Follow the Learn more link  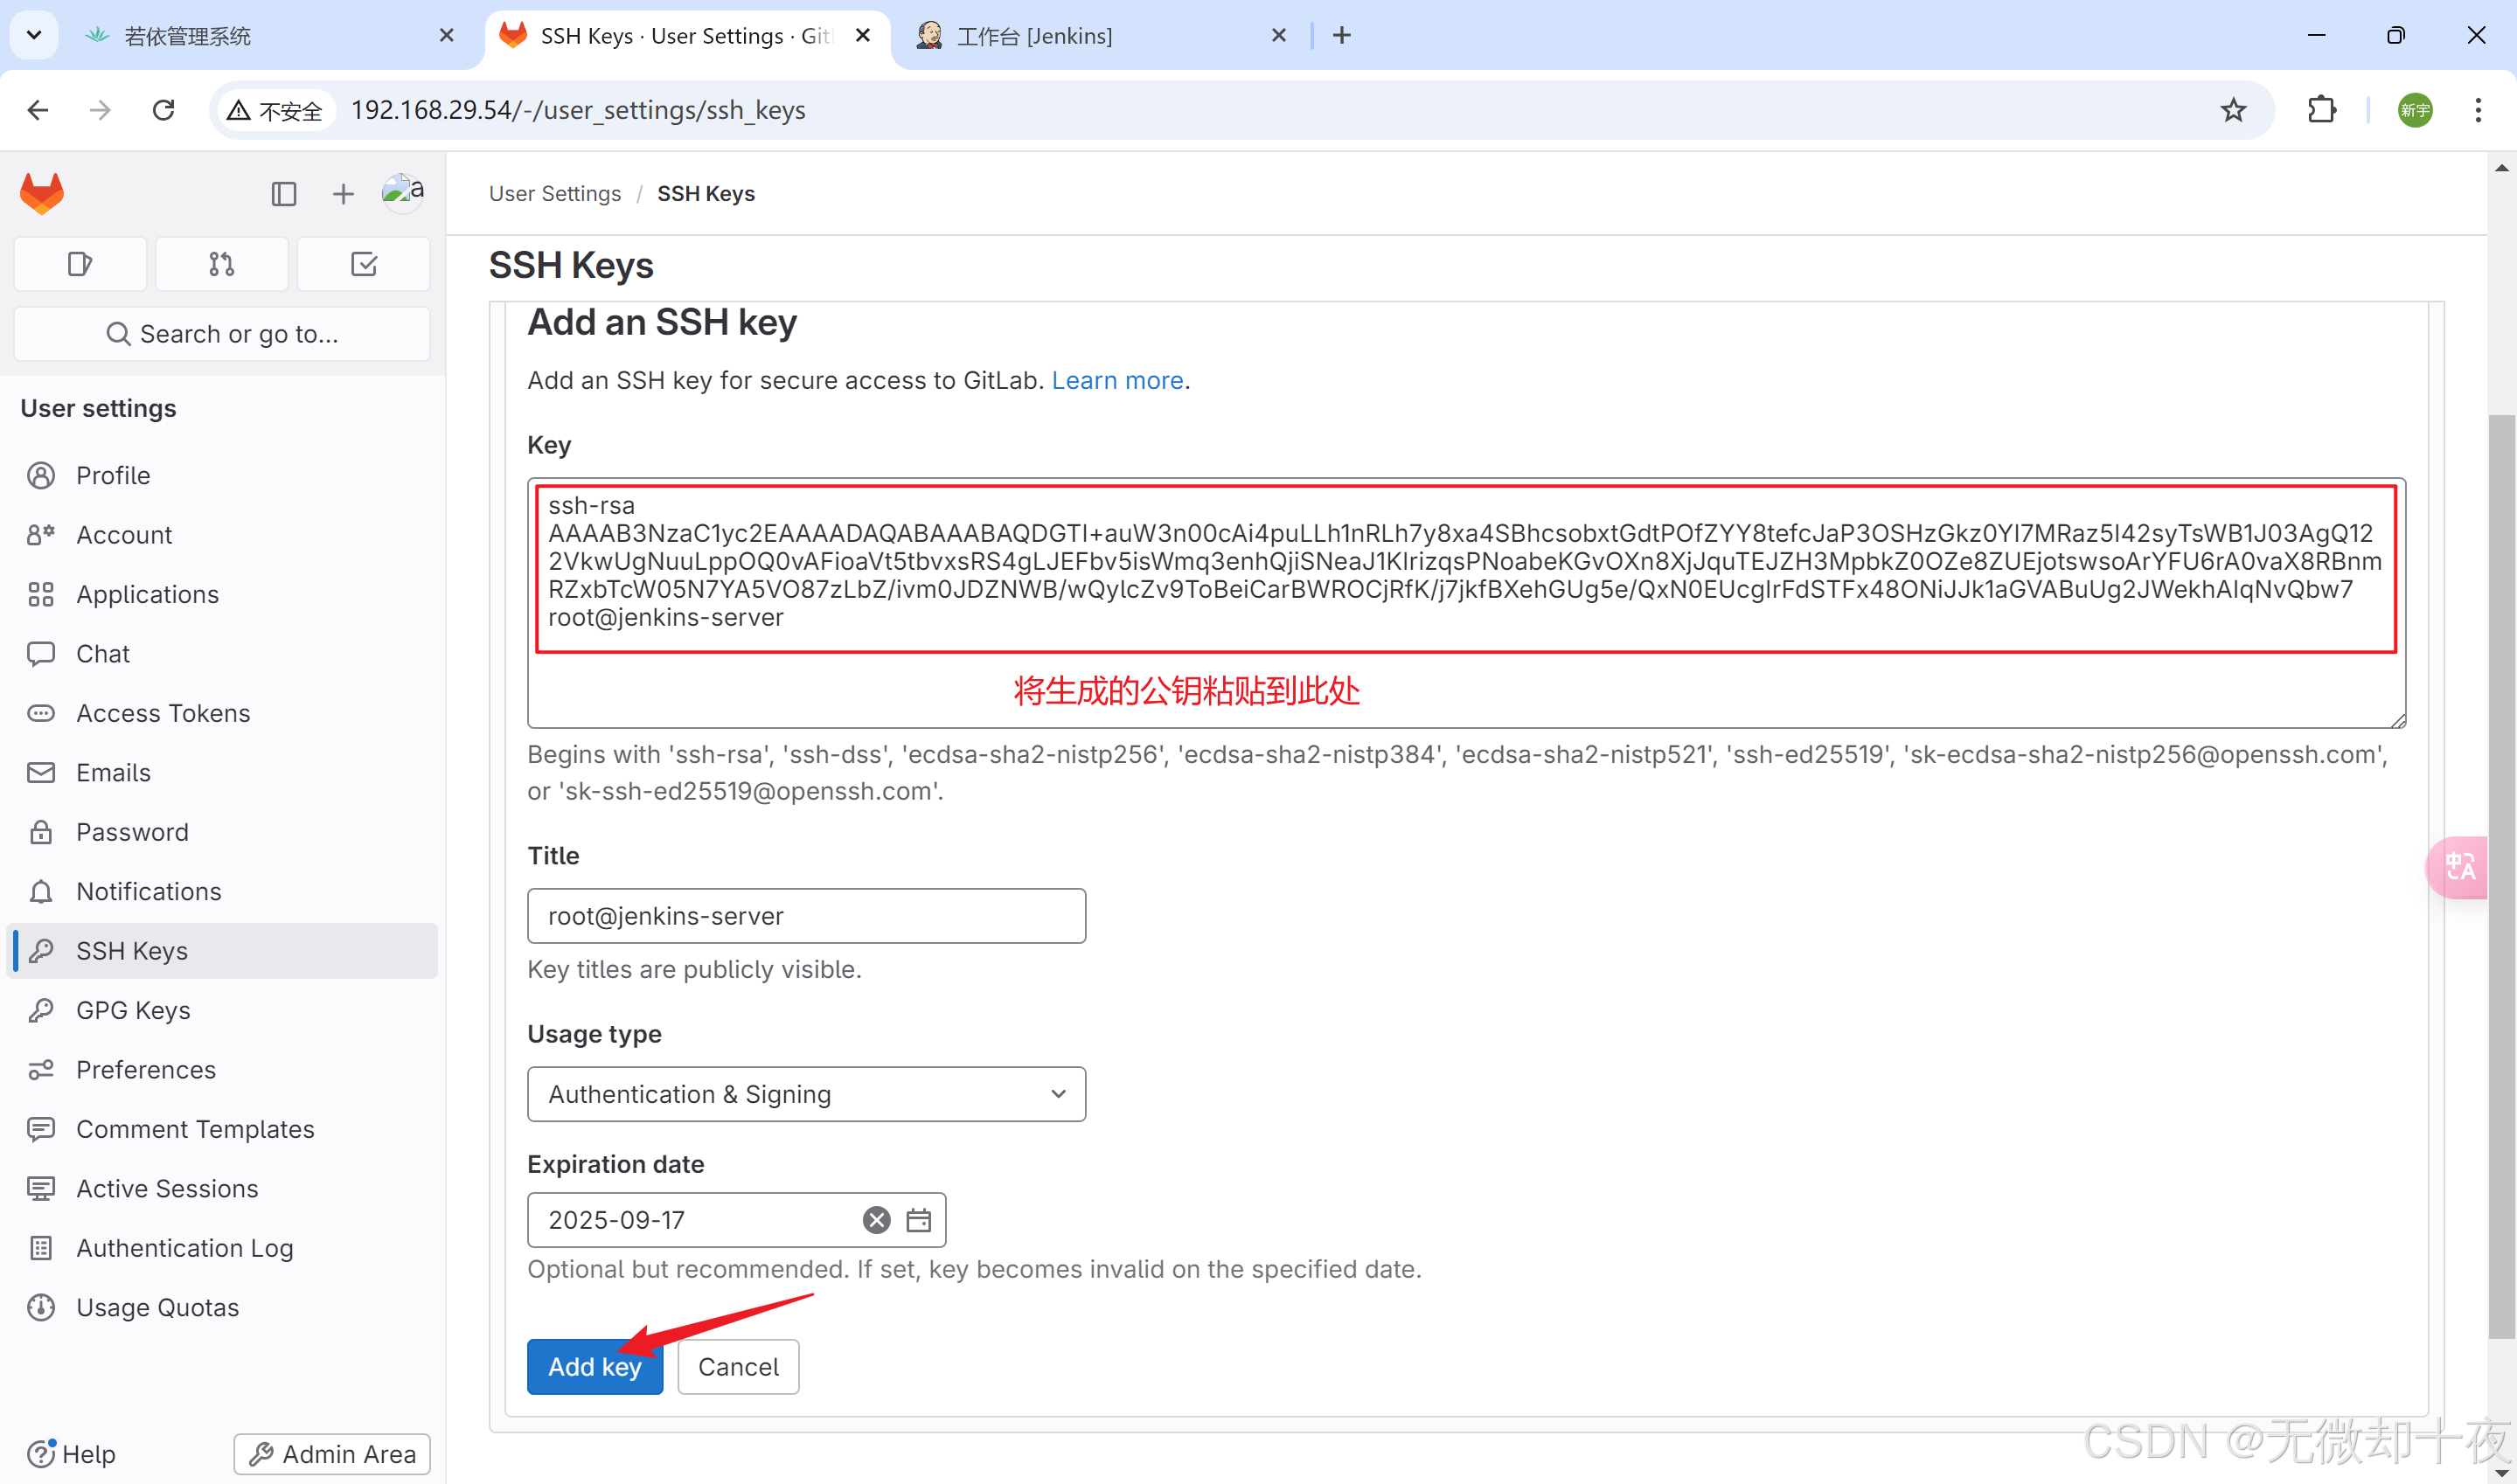1117,380
